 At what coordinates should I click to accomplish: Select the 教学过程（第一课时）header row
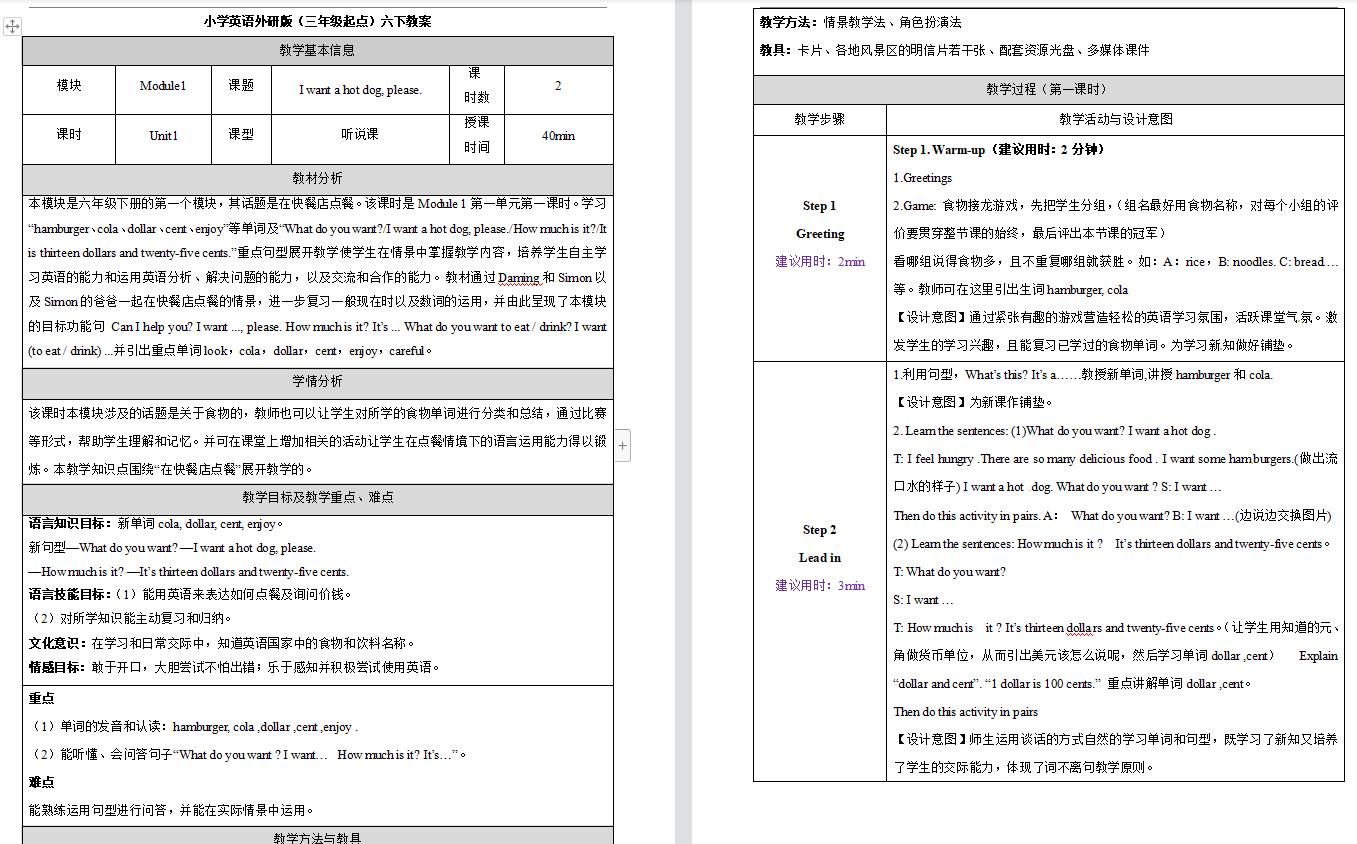tap(1048, 90)
